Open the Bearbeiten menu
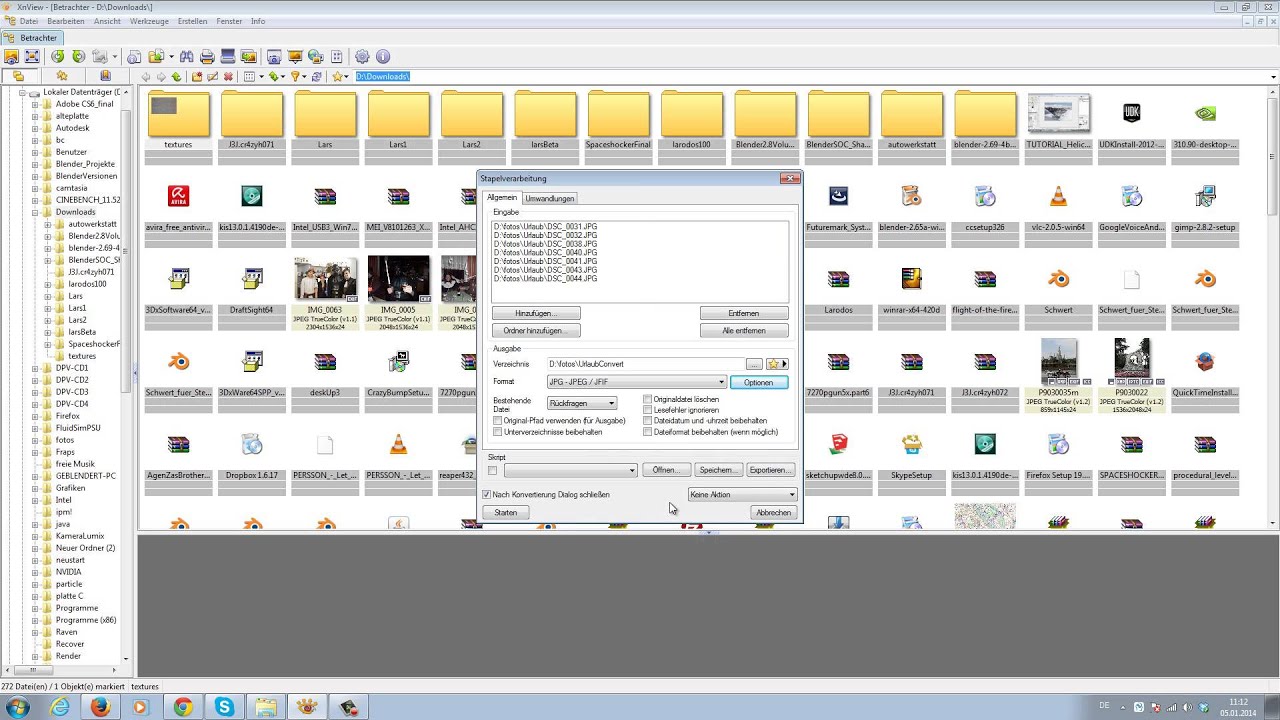 tap(66, 21)
